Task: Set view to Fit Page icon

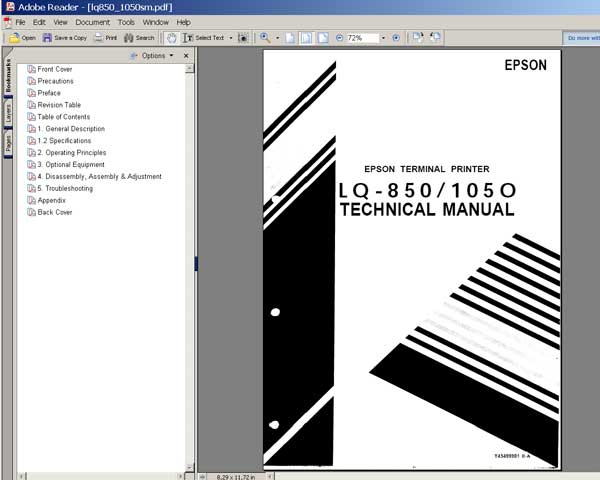Action: pos(306,38)
